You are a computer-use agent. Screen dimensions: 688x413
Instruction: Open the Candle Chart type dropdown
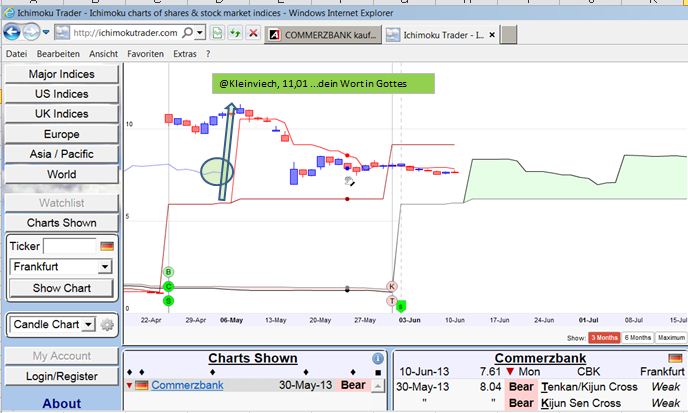click(x=89, y=324)
